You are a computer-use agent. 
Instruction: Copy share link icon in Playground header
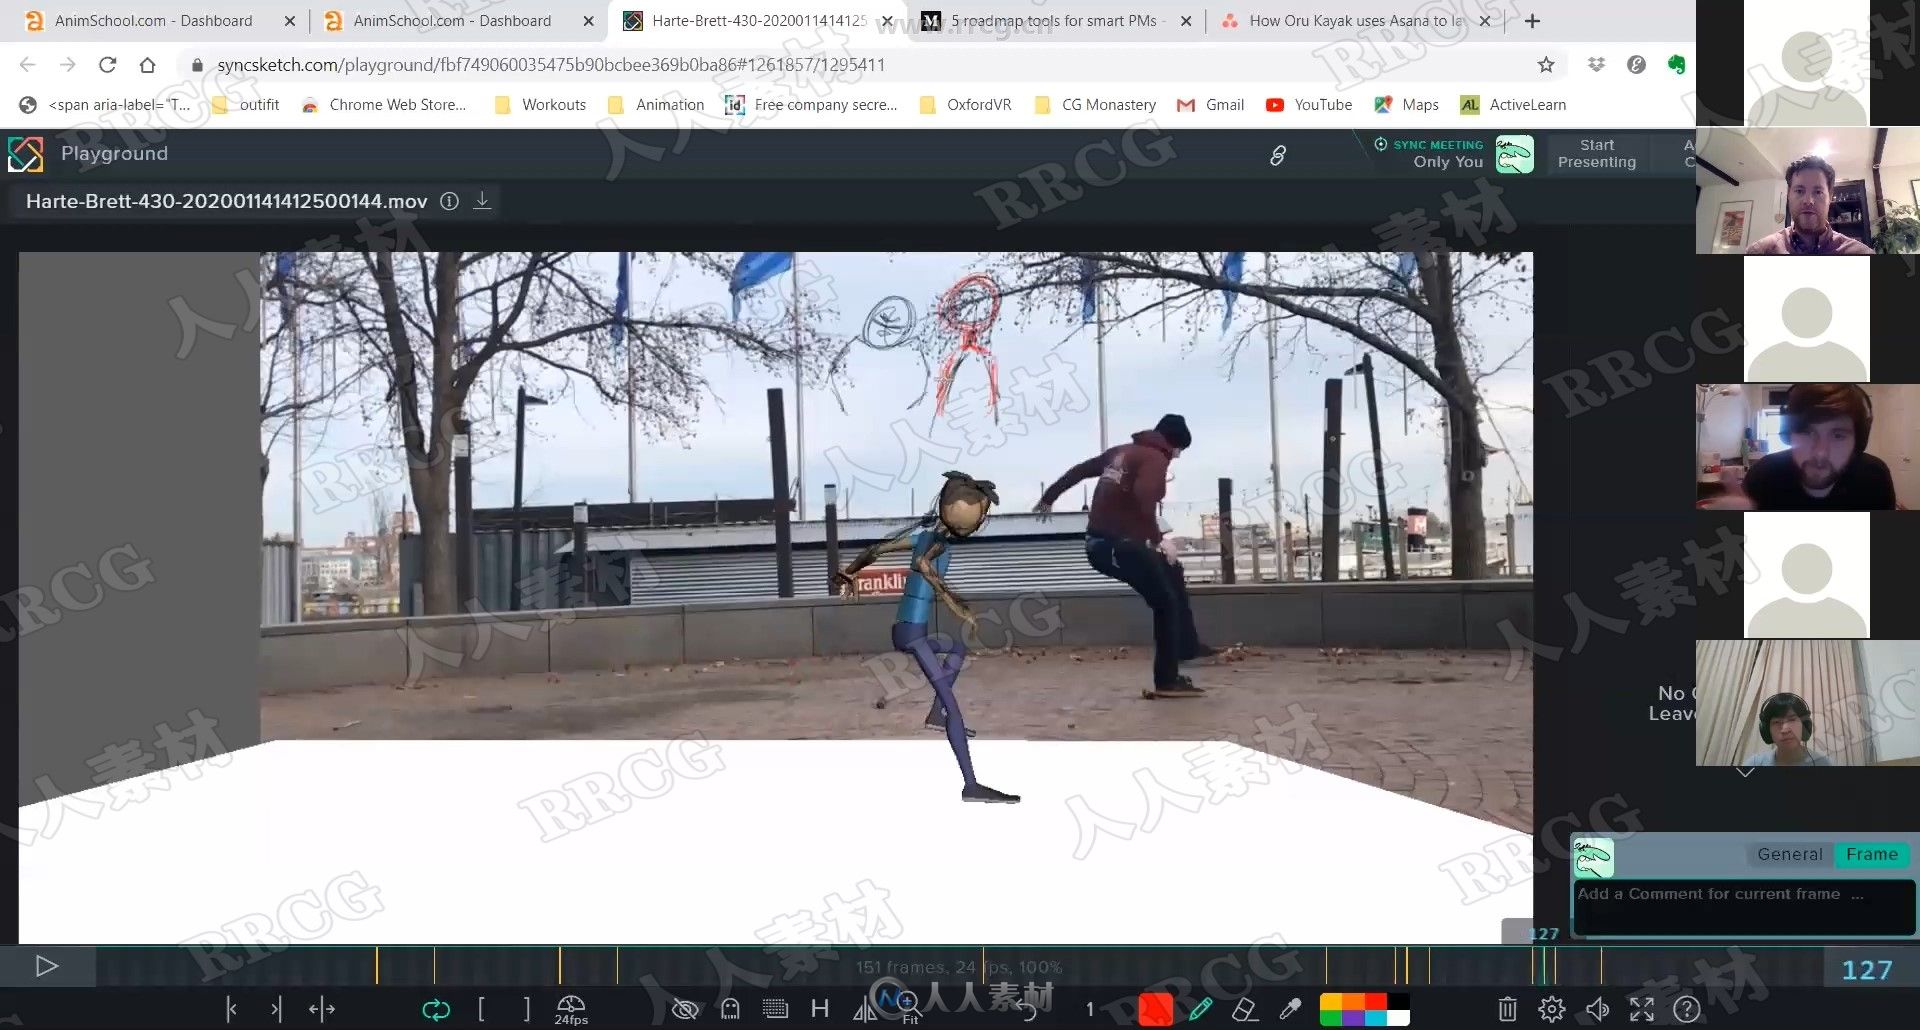[1277, 155]
